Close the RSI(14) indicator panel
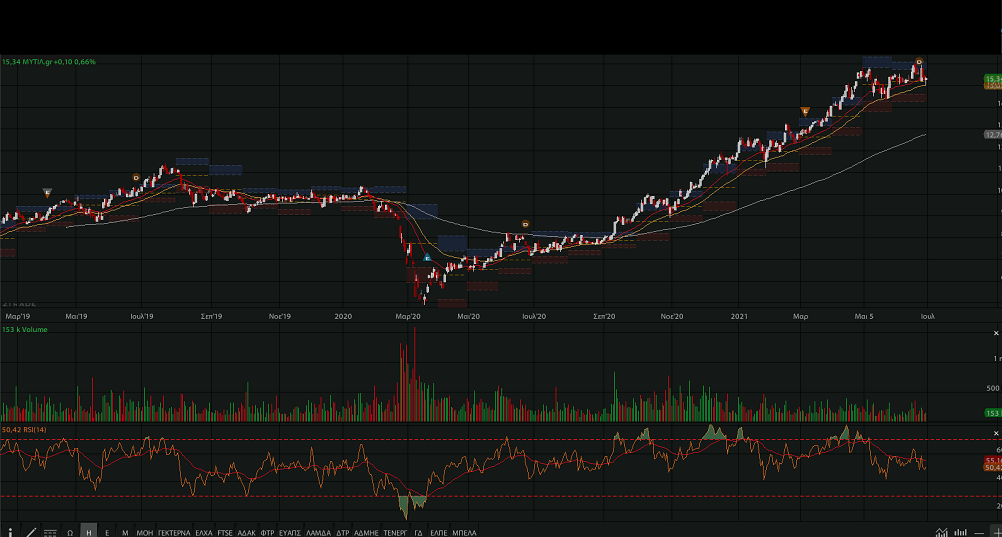This screenshot has height=537, width=1002. (996, 433)
